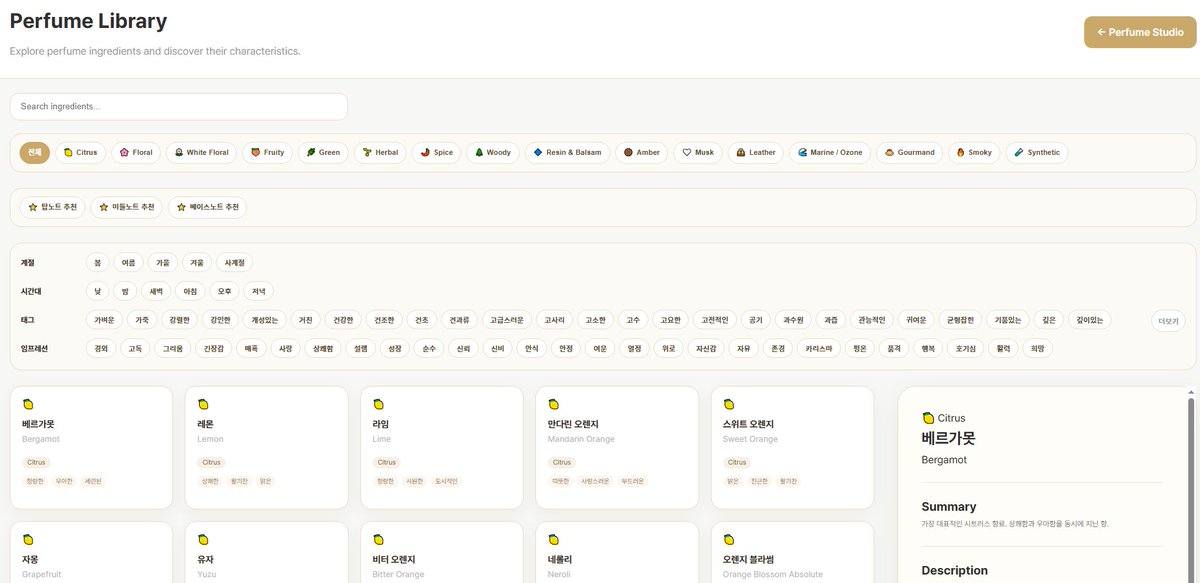Select the Woody tree category chip
The height and width of the screenshot is (583, 1200).
493,153
